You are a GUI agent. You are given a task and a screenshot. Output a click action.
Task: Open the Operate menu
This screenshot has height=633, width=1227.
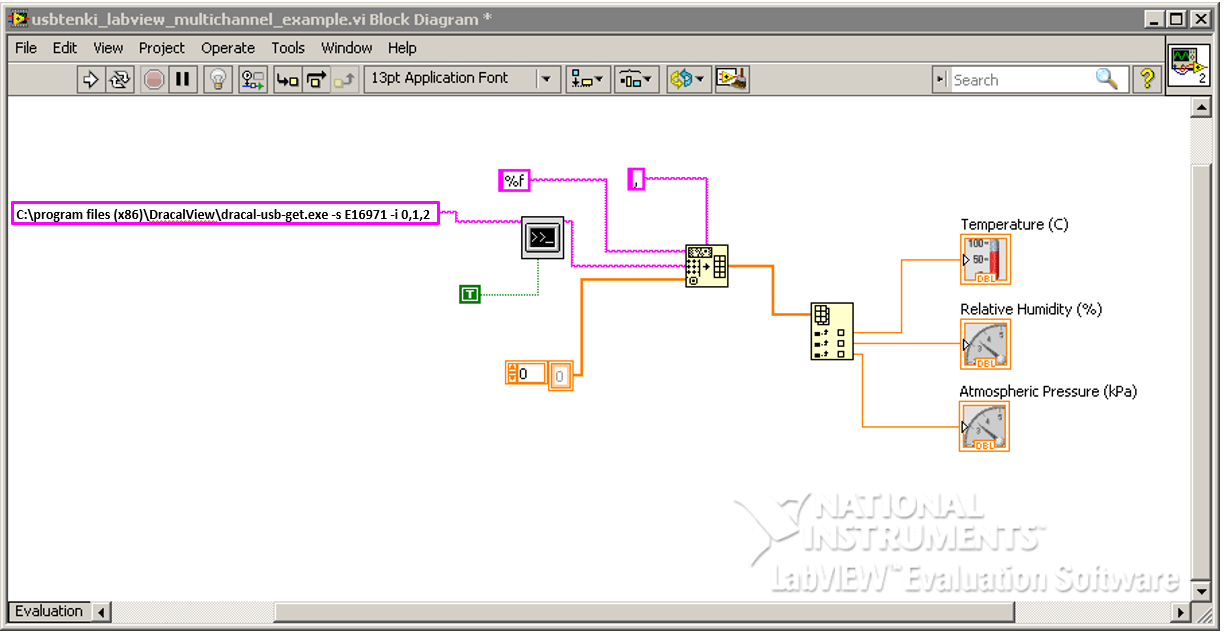[x=228, y=48]
